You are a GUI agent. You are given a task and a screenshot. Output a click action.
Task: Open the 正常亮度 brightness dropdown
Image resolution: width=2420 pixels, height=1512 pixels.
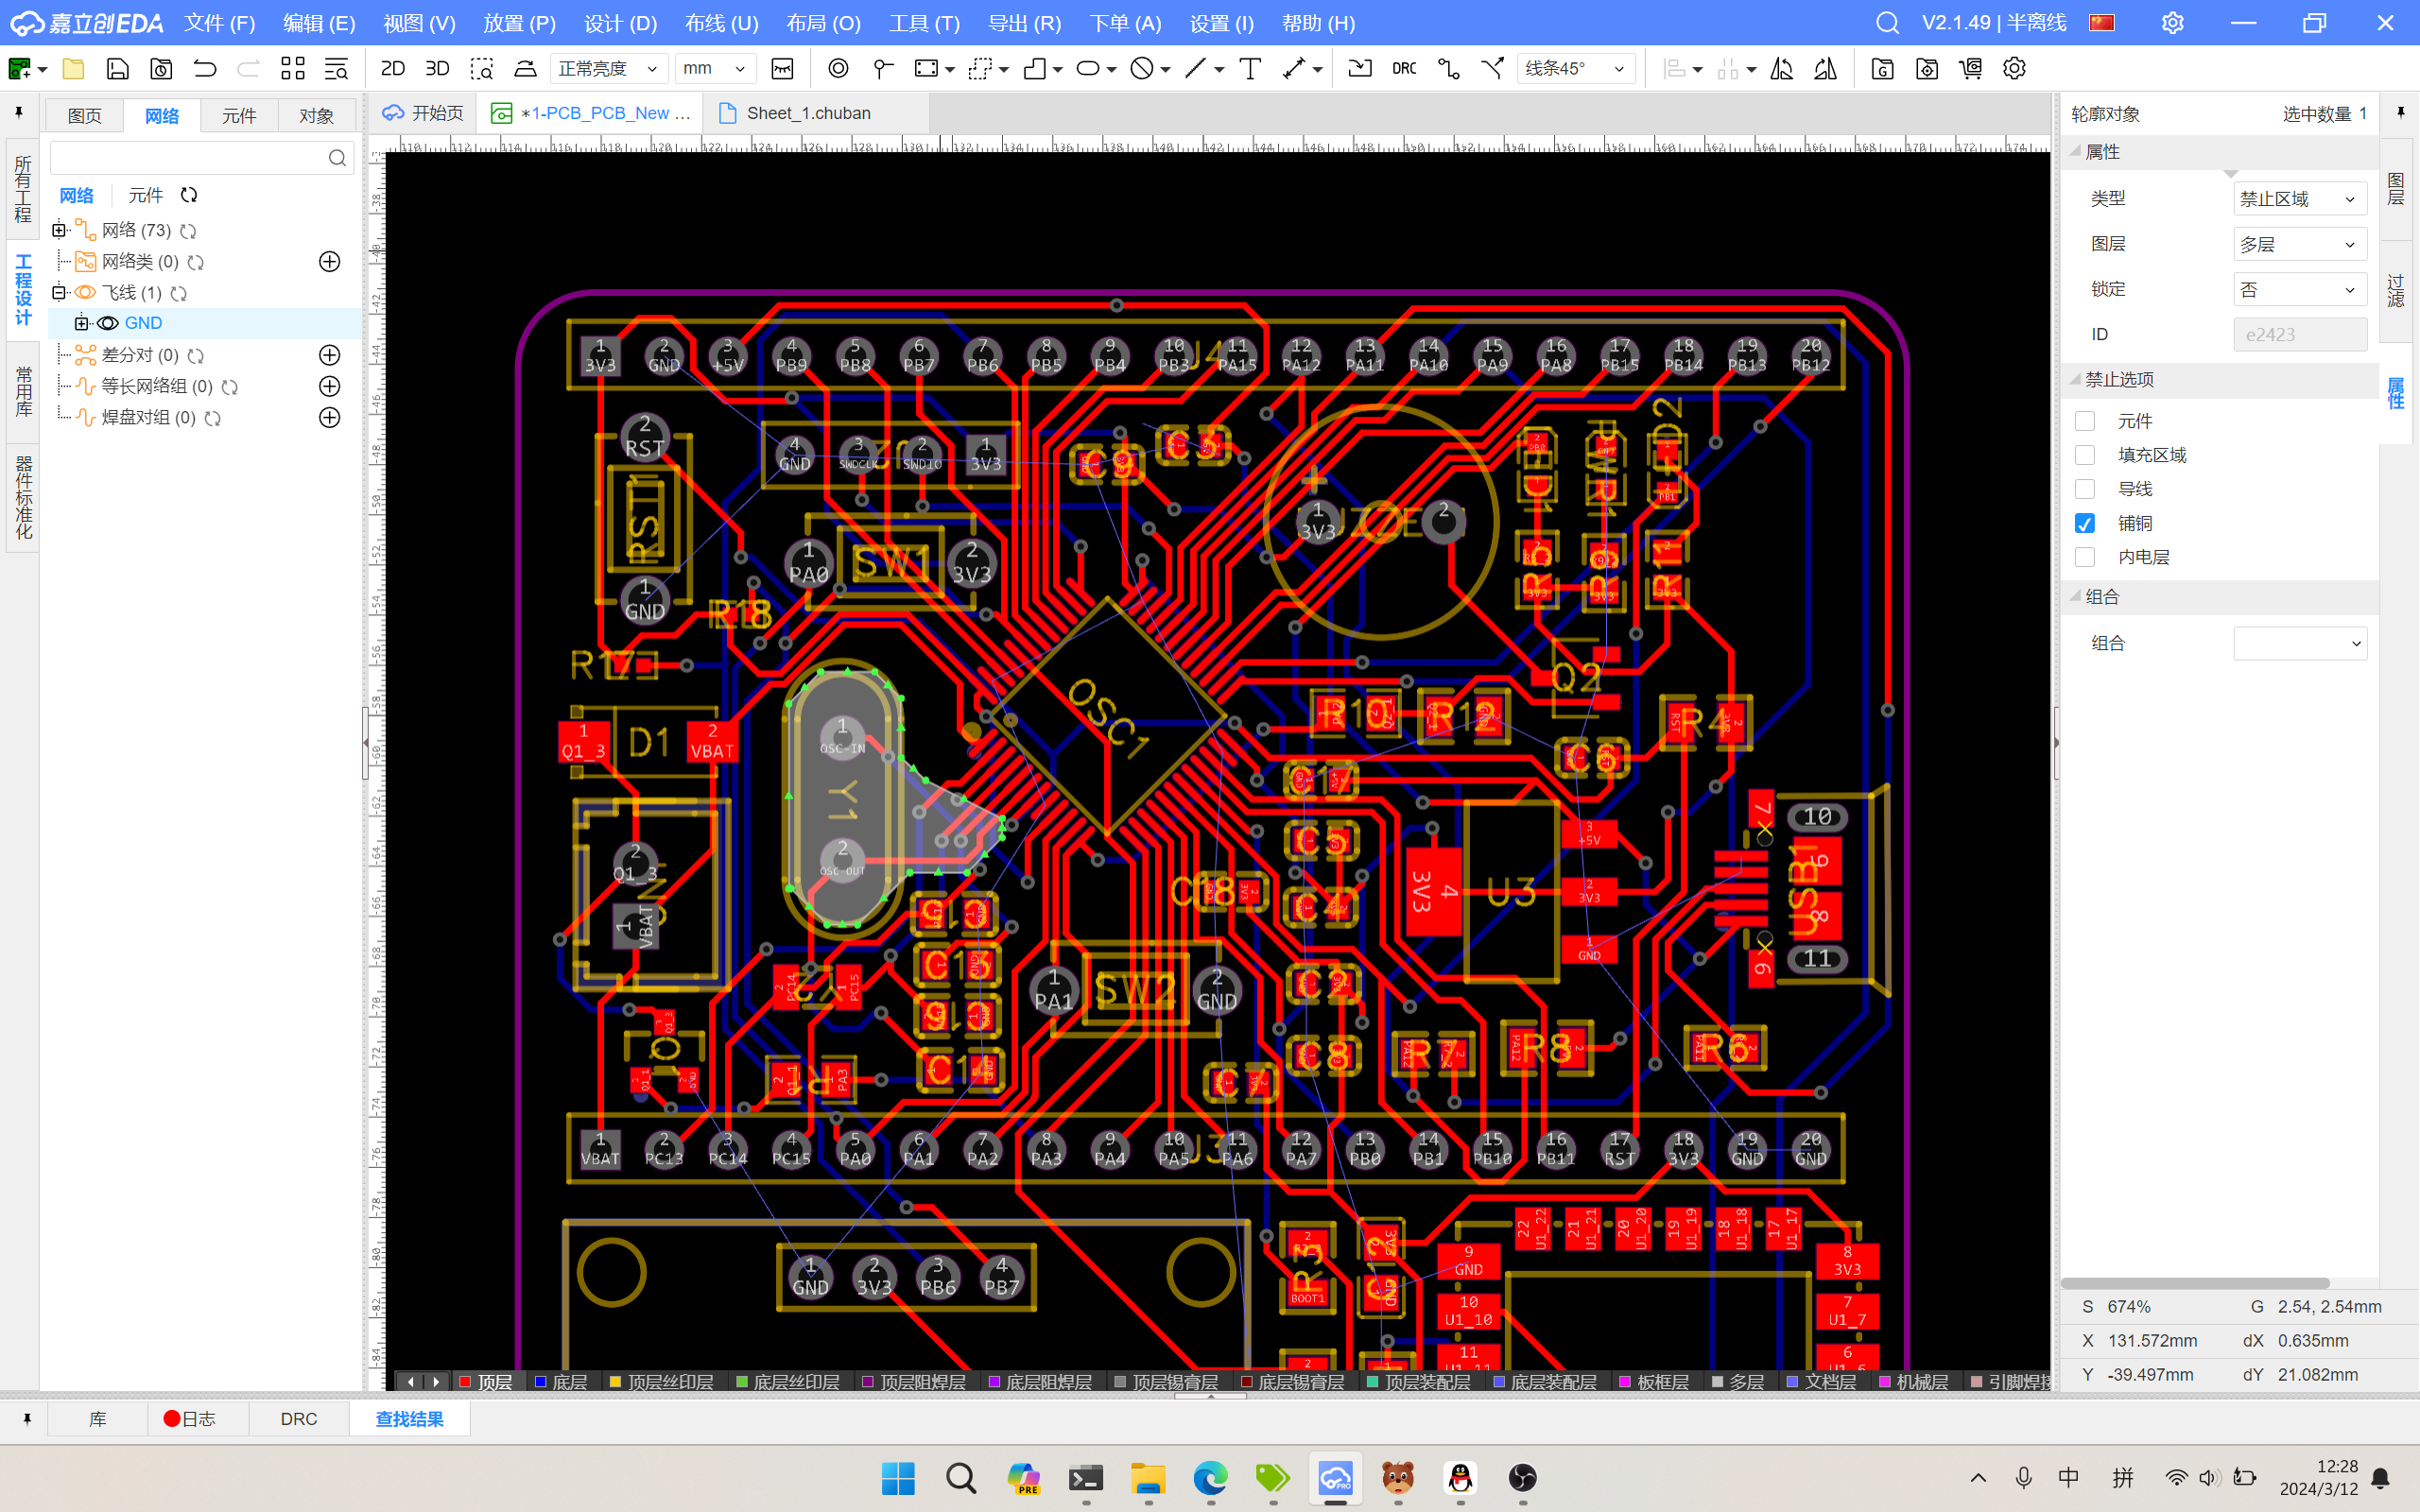(x=609, y=68)
